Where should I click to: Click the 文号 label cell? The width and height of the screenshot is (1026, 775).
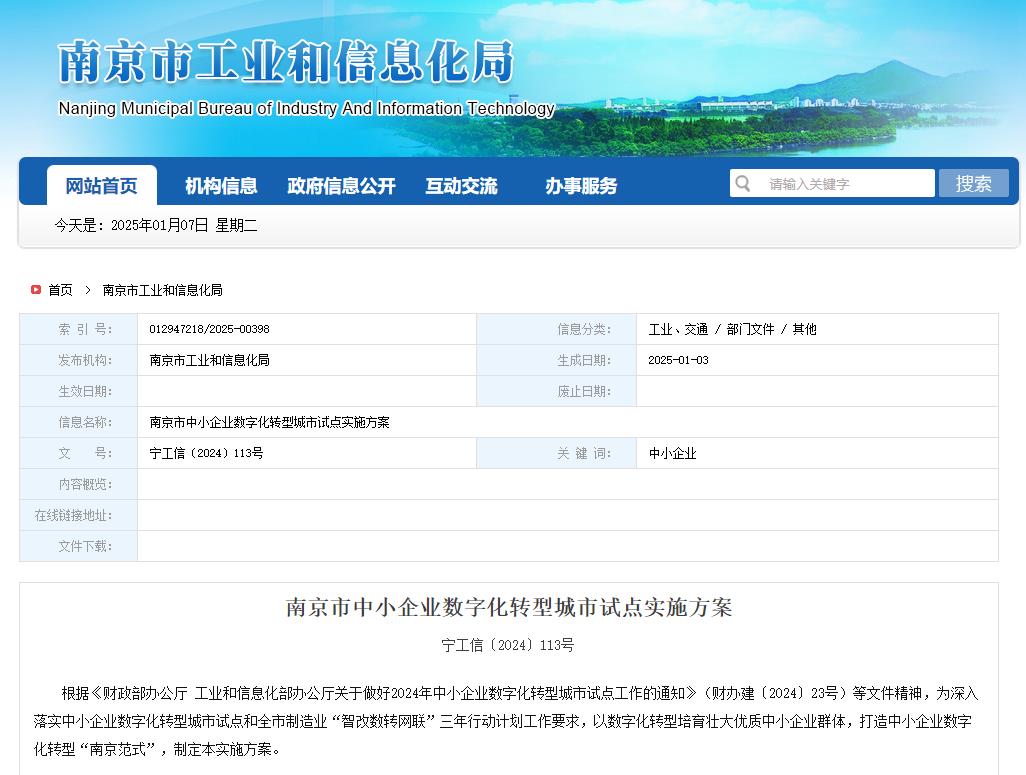[x=79, y=453]
